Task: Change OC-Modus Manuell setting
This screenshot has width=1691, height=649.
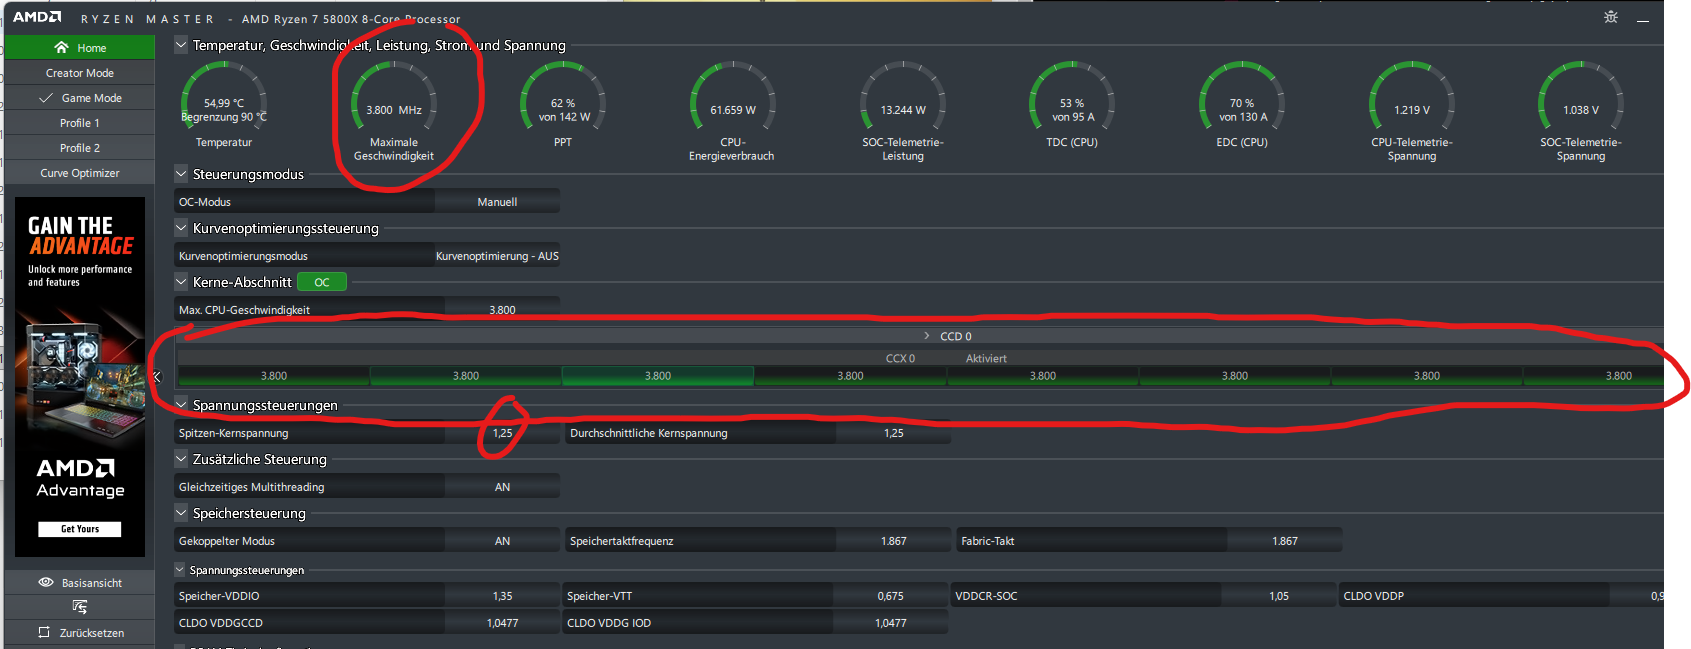Action: point(497,202)
